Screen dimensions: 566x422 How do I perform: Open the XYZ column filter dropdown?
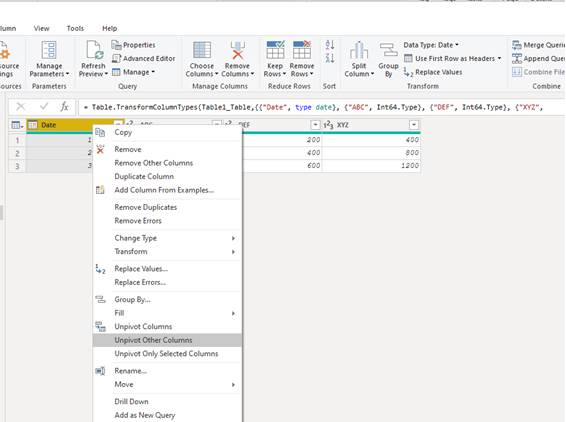click(x=414, y=125)
